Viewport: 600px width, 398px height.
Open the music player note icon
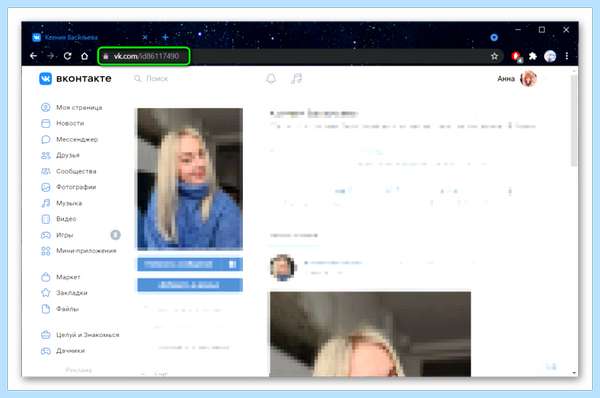pos(297,78)
